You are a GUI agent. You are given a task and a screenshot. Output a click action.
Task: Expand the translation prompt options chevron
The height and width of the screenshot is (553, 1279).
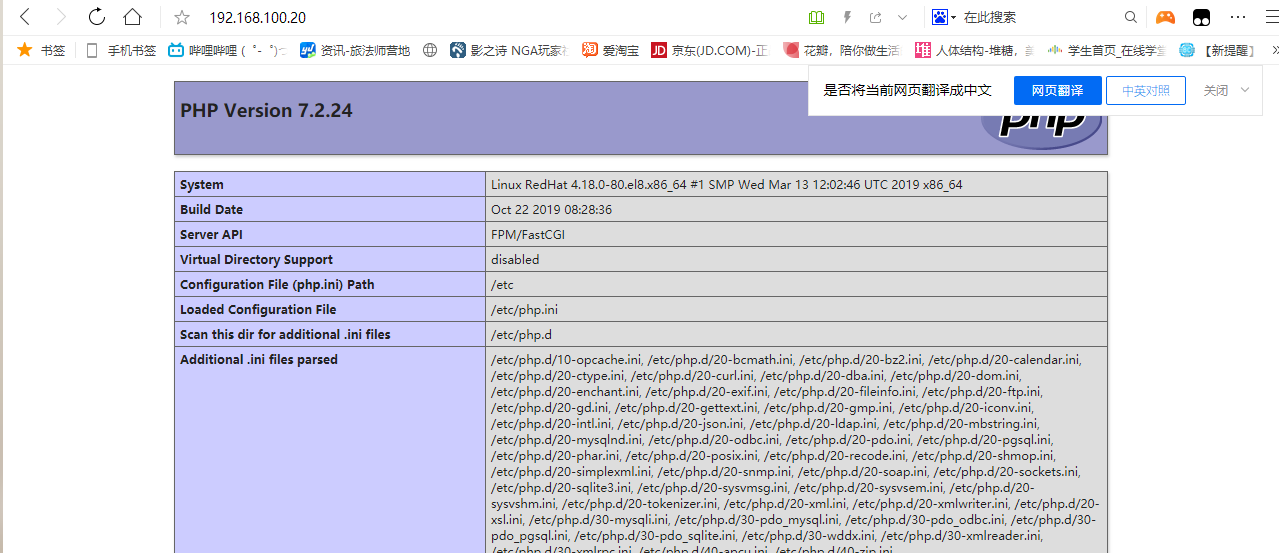(1245, 90)
